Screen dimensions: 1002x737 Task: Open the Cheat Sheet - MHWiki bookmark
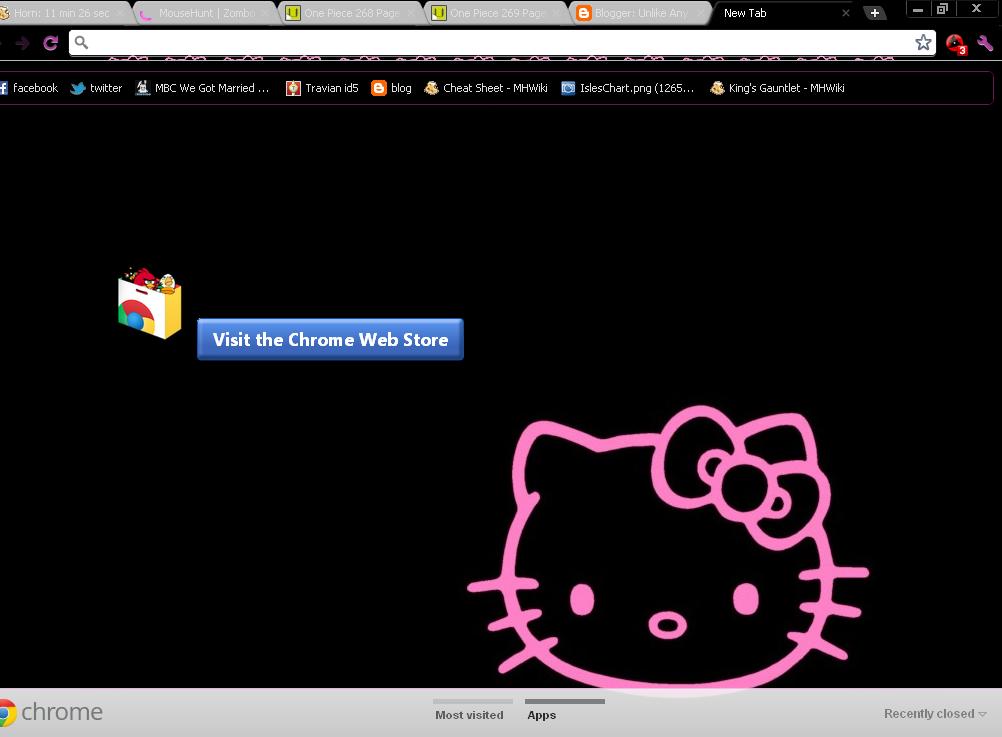486,88
